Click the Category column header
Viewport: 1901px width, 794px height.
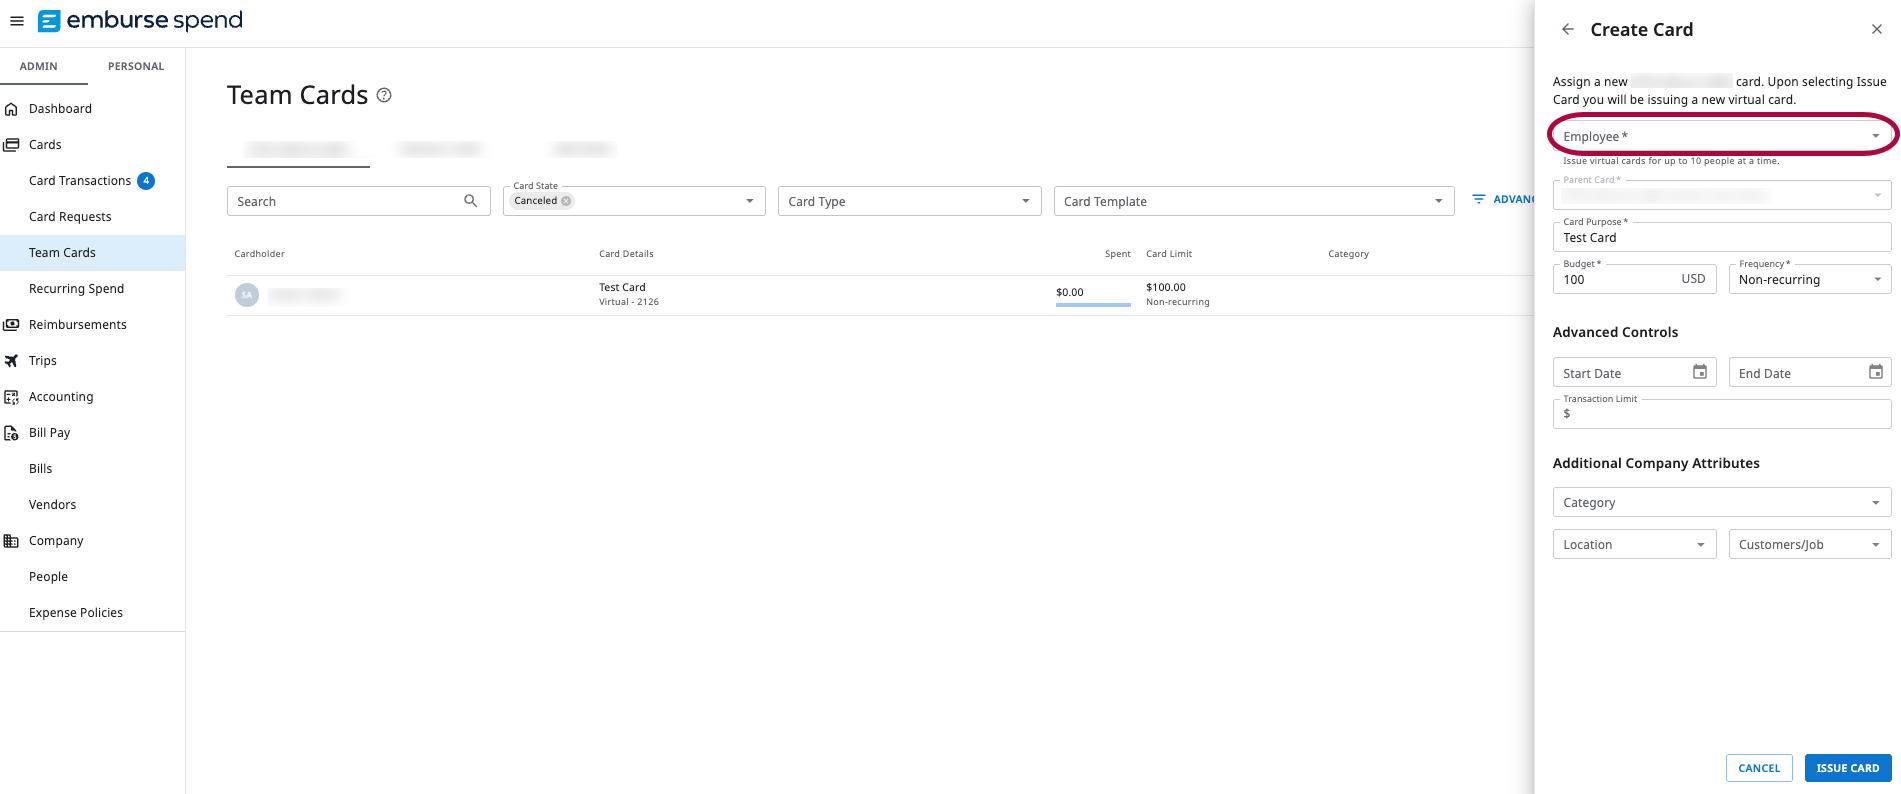(1348, 254)
